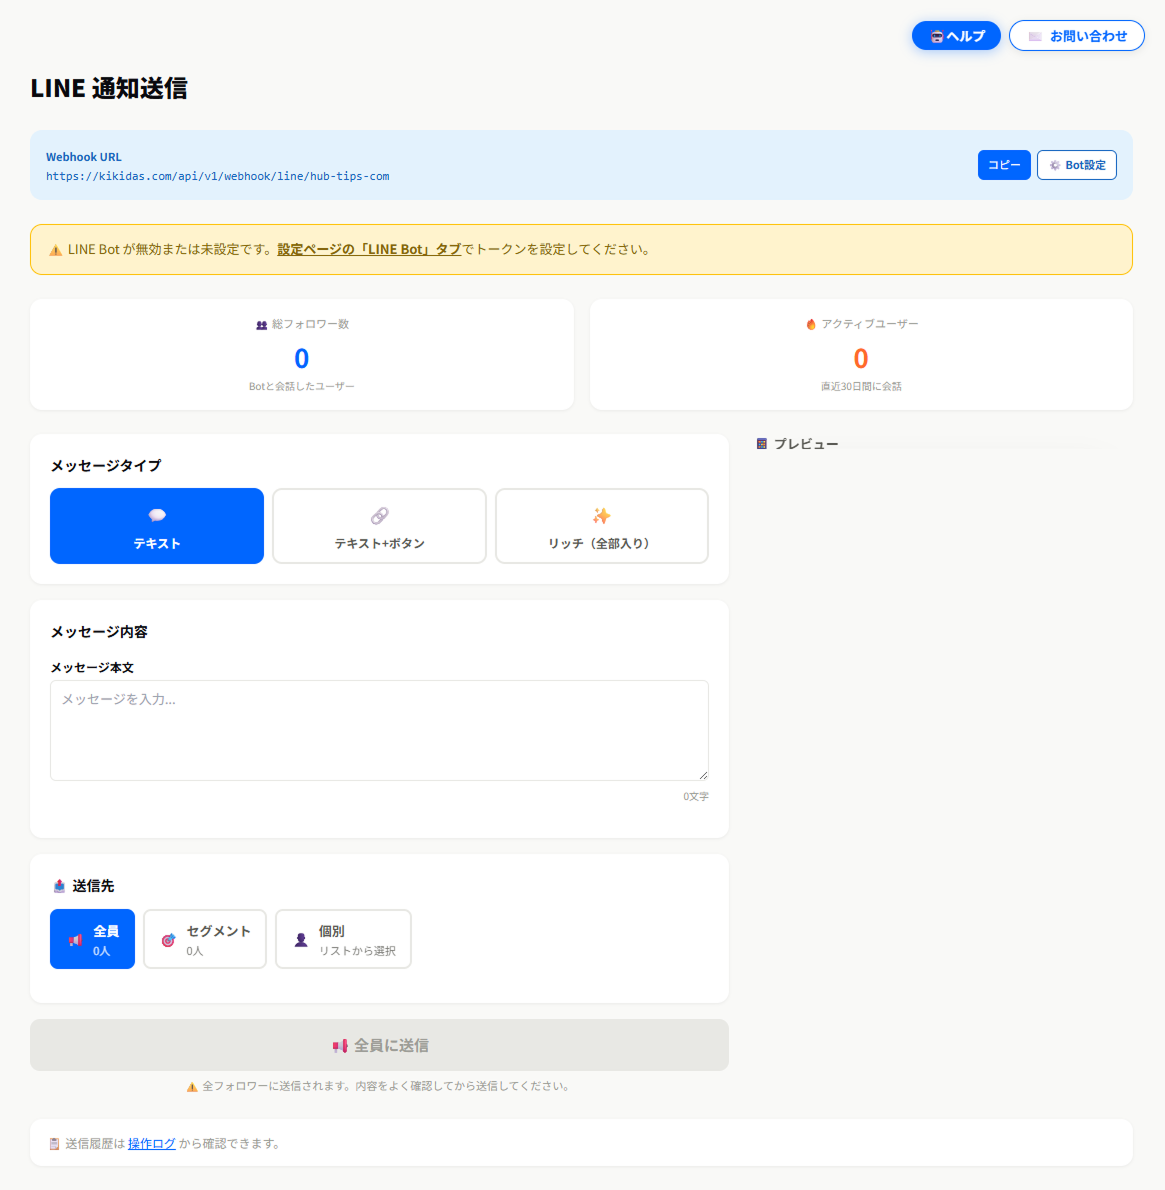Click the warning triangle in the LINE Bot alert
Image resolution: width=1165 pixels, height=1190 pixels.
click(56, 250)
